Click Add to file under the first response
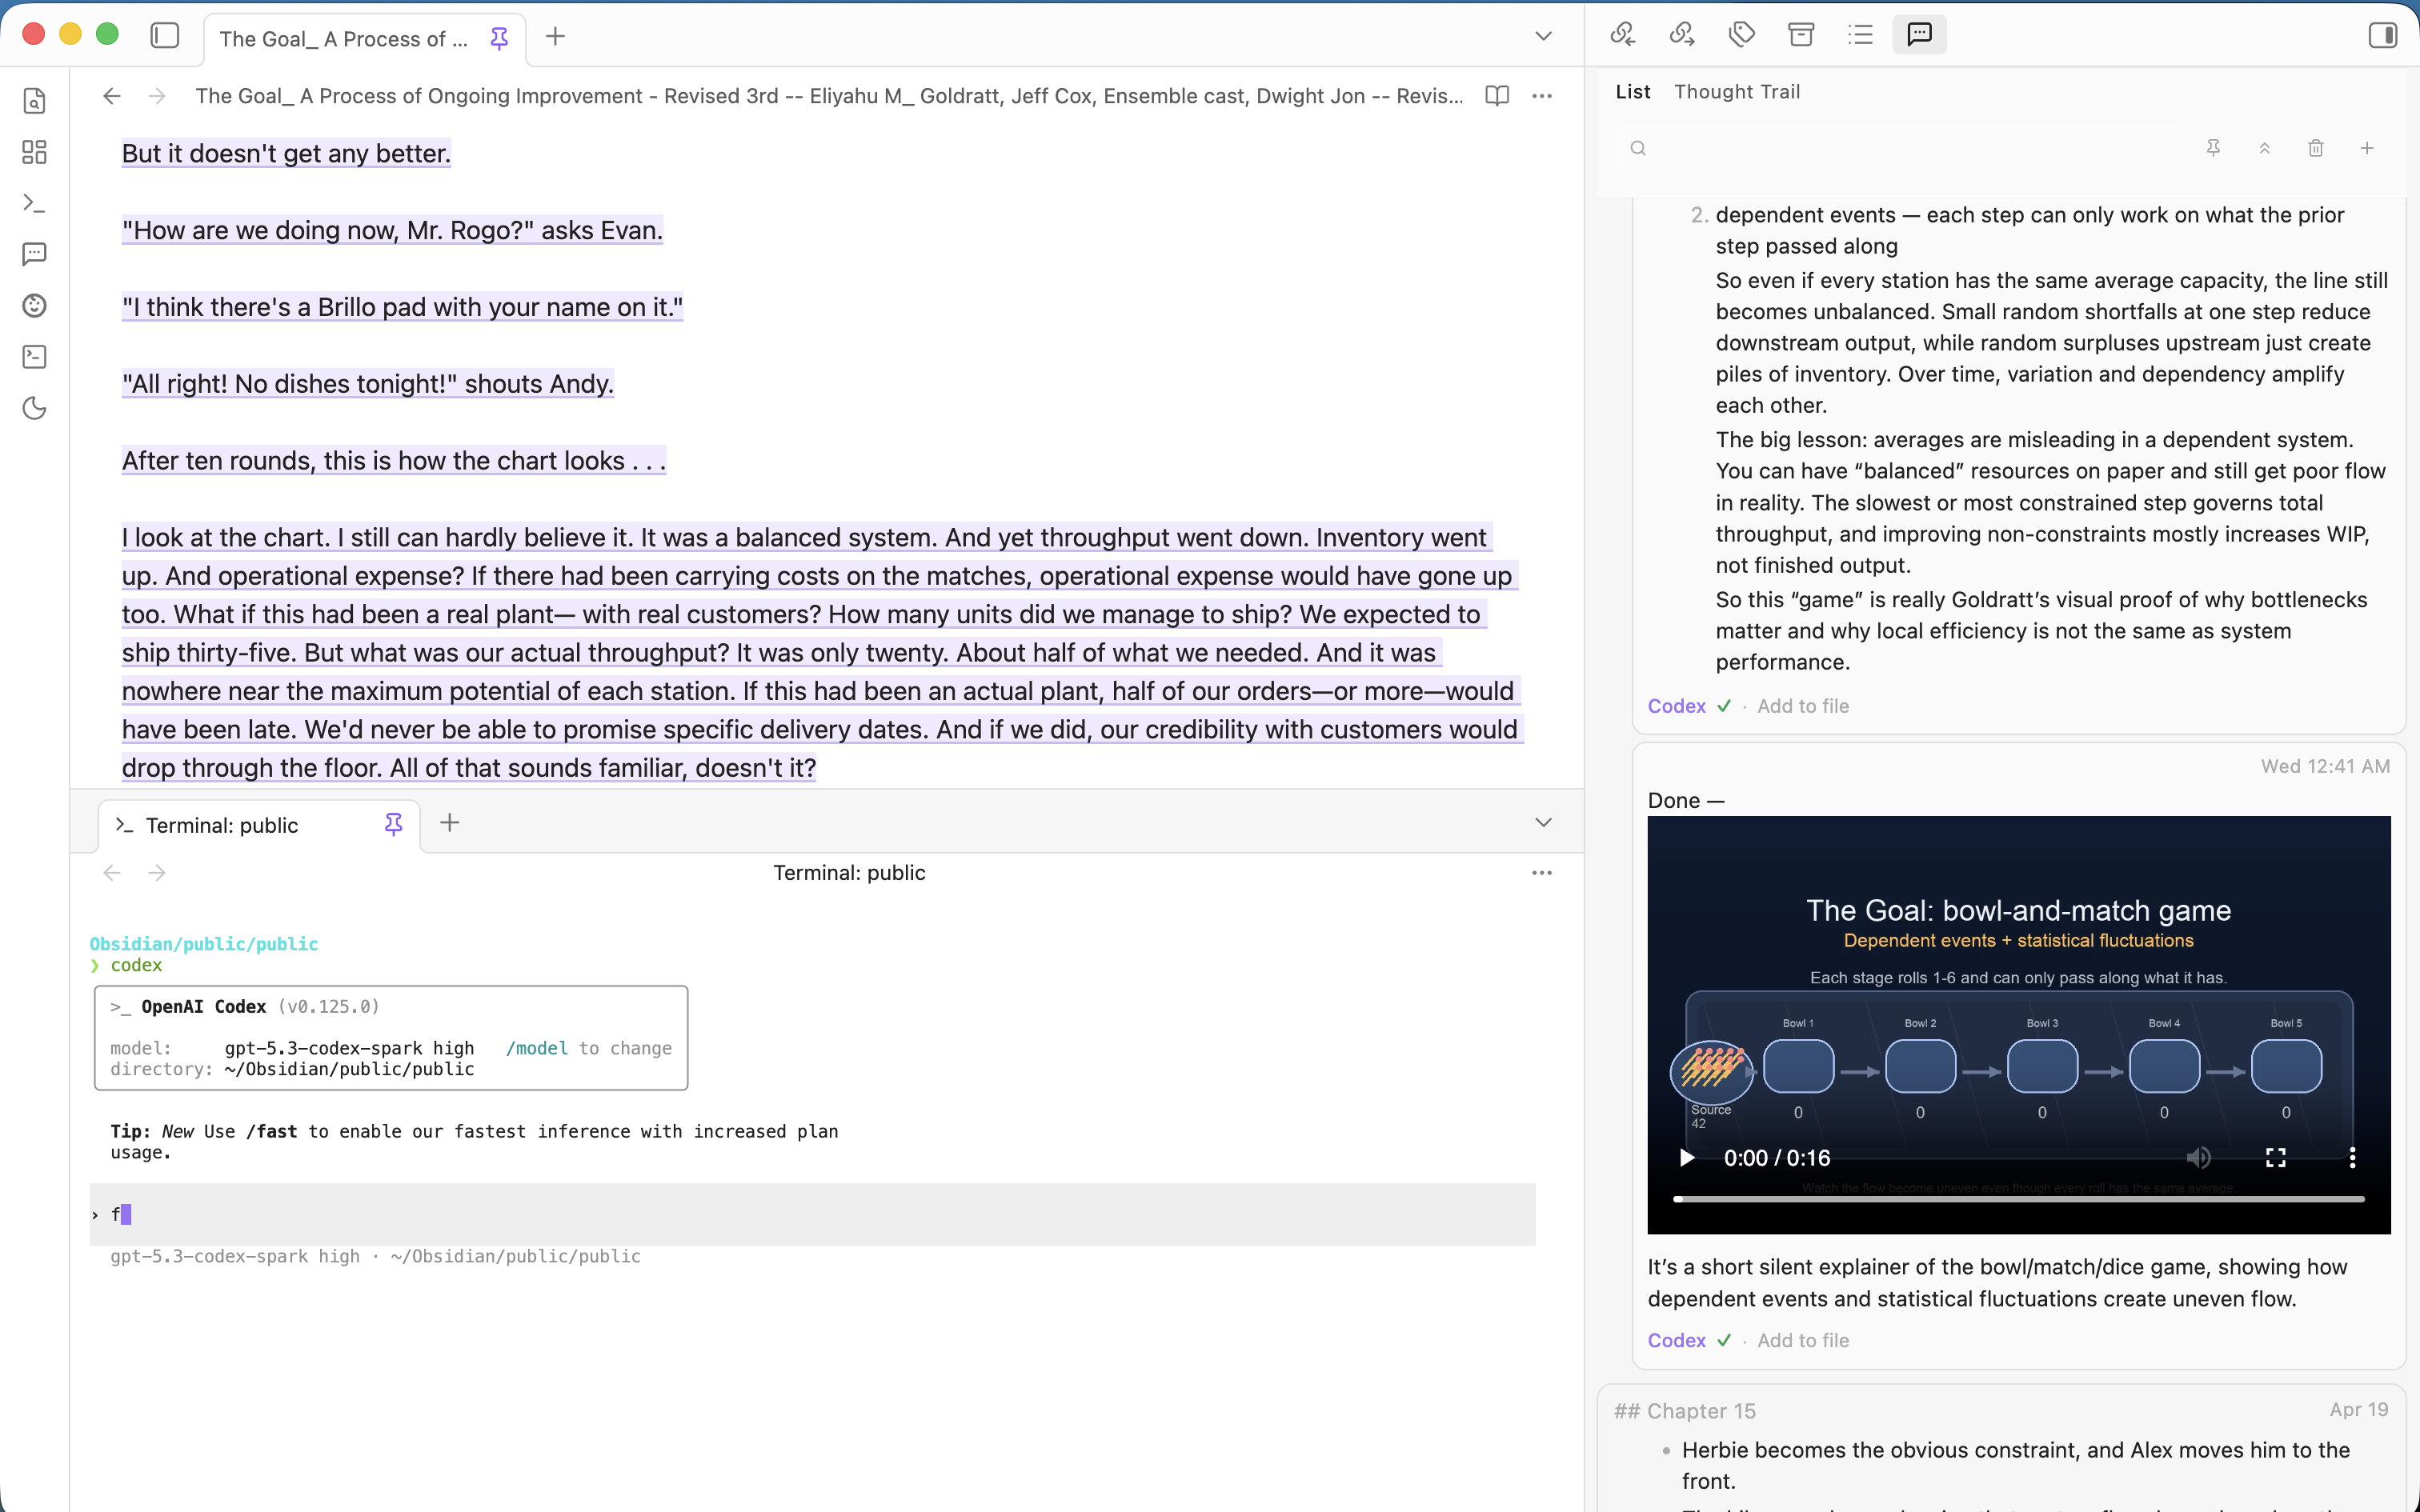The image size is (2420, 1512). click(x=1803, y=706)
